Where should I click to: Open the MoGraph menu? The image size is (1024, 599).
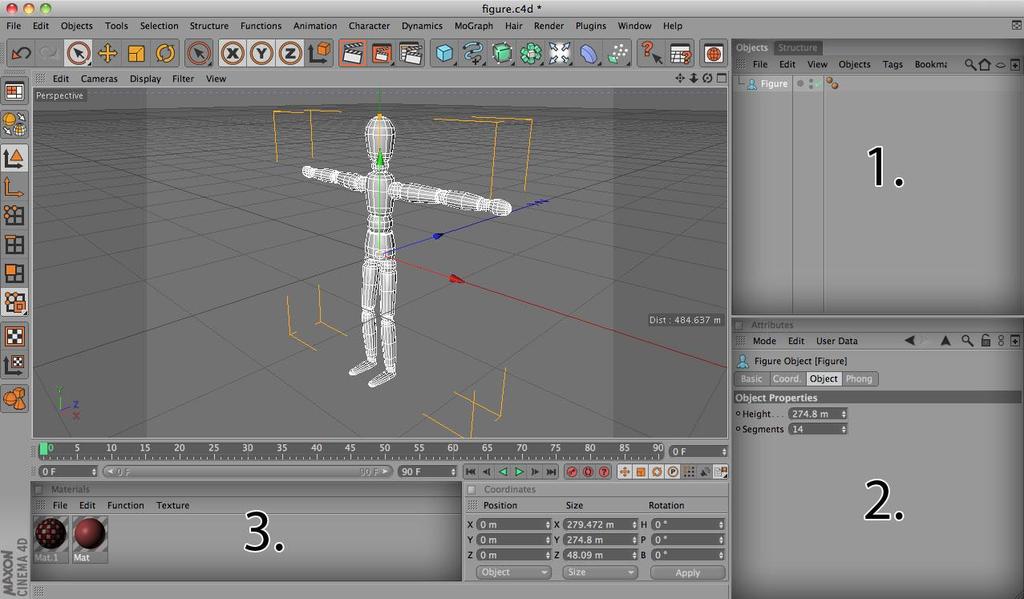point(473,26)
